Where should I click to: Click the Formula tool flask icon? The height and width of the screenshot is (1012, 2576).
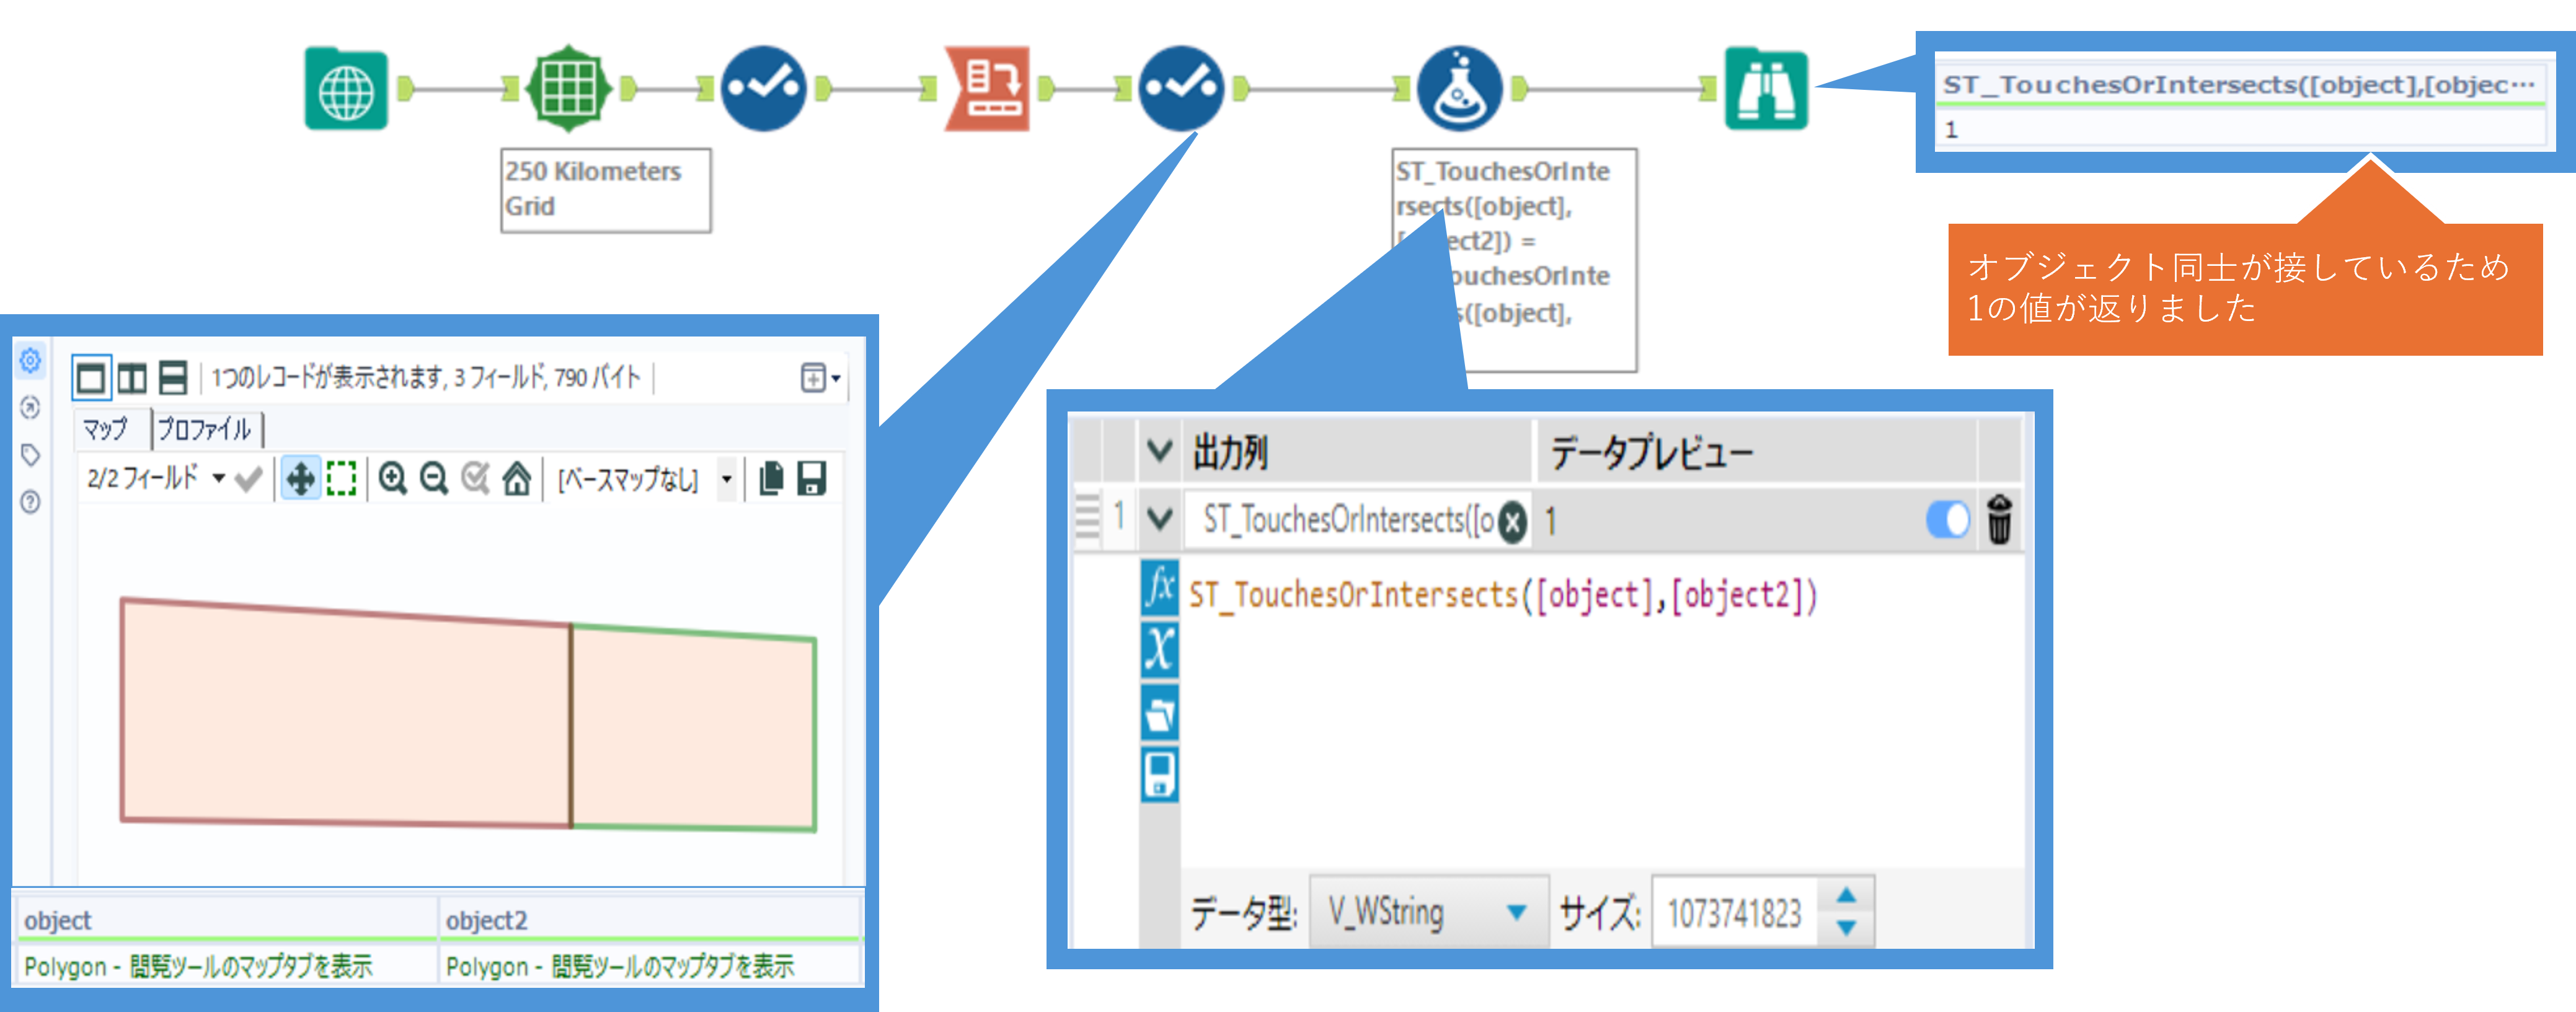tap(1459, 89)
